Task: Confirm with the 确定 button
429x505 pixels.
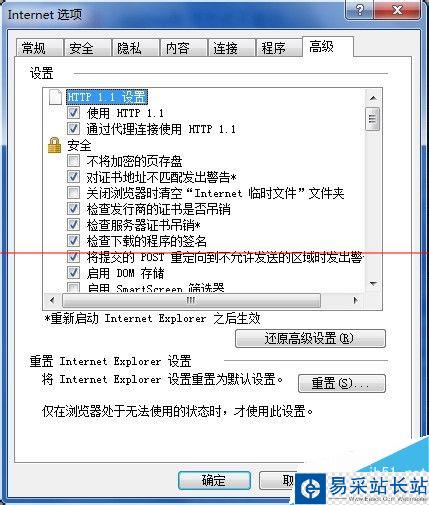Action: 214,481
